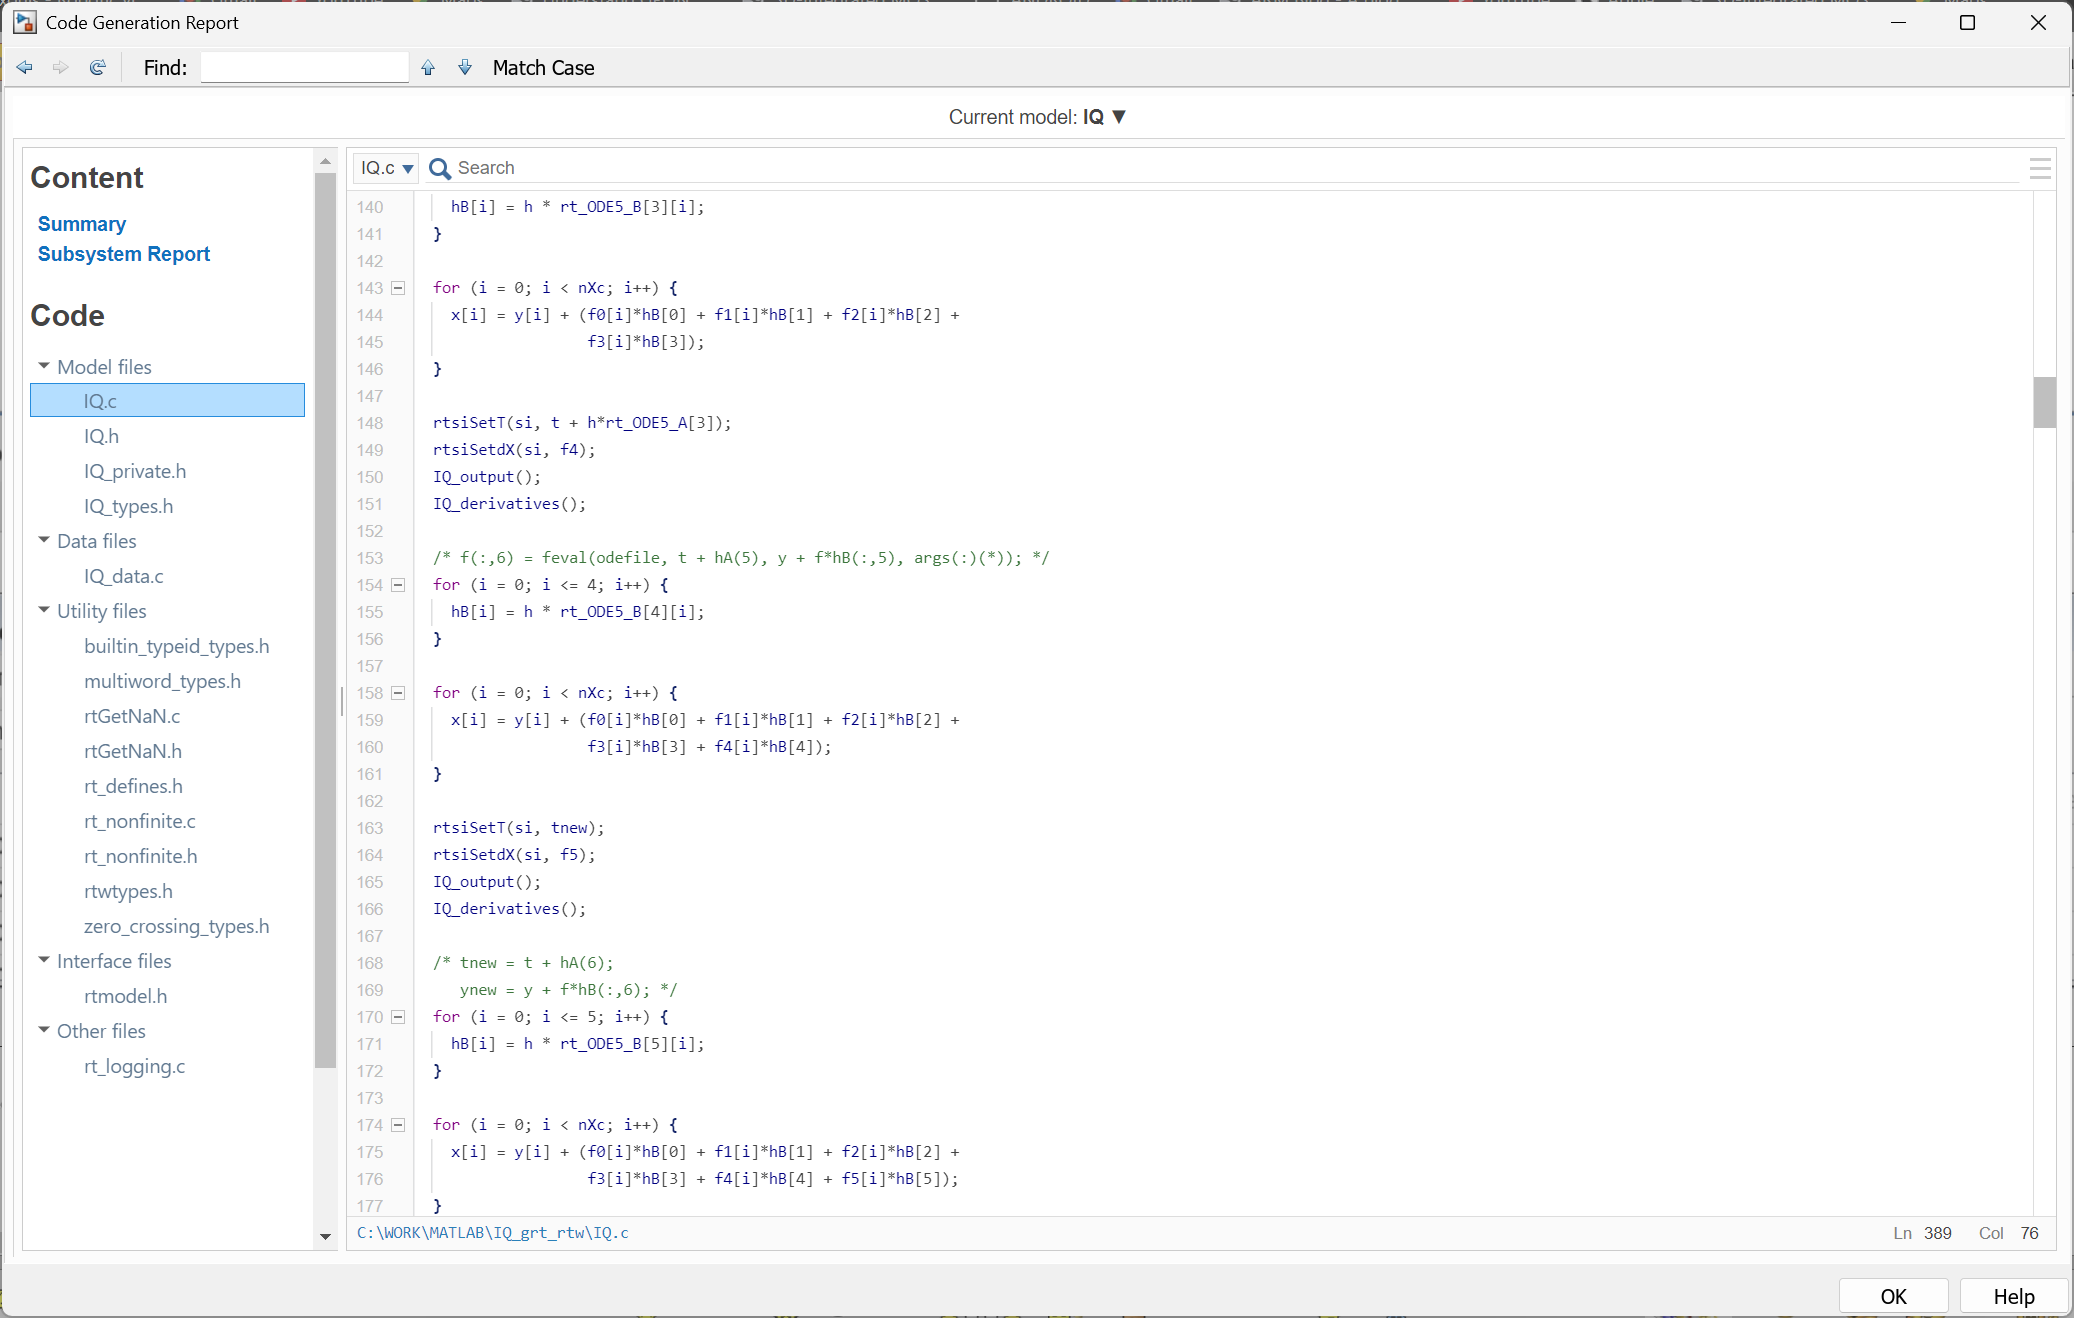Click content panel scroll up arrow
The width and height of the screenshot is (2074, 1318).
(x=325, y=161)
